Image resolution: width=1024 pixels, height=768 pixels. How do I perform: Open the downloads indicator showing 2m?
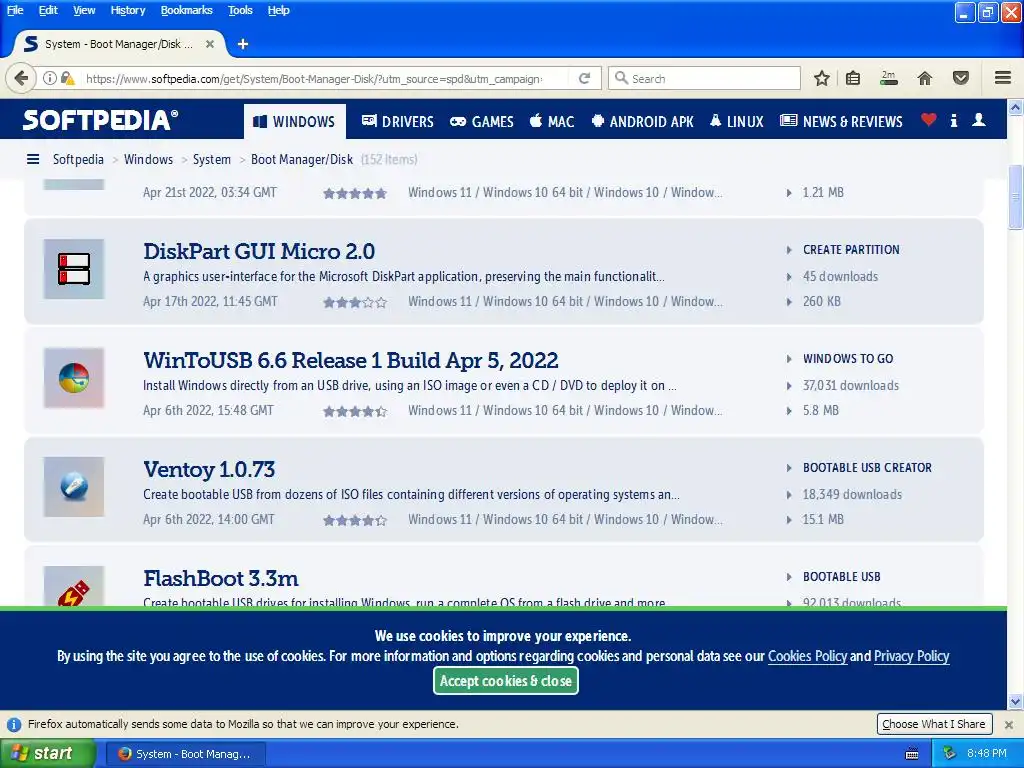coord(889,78)
